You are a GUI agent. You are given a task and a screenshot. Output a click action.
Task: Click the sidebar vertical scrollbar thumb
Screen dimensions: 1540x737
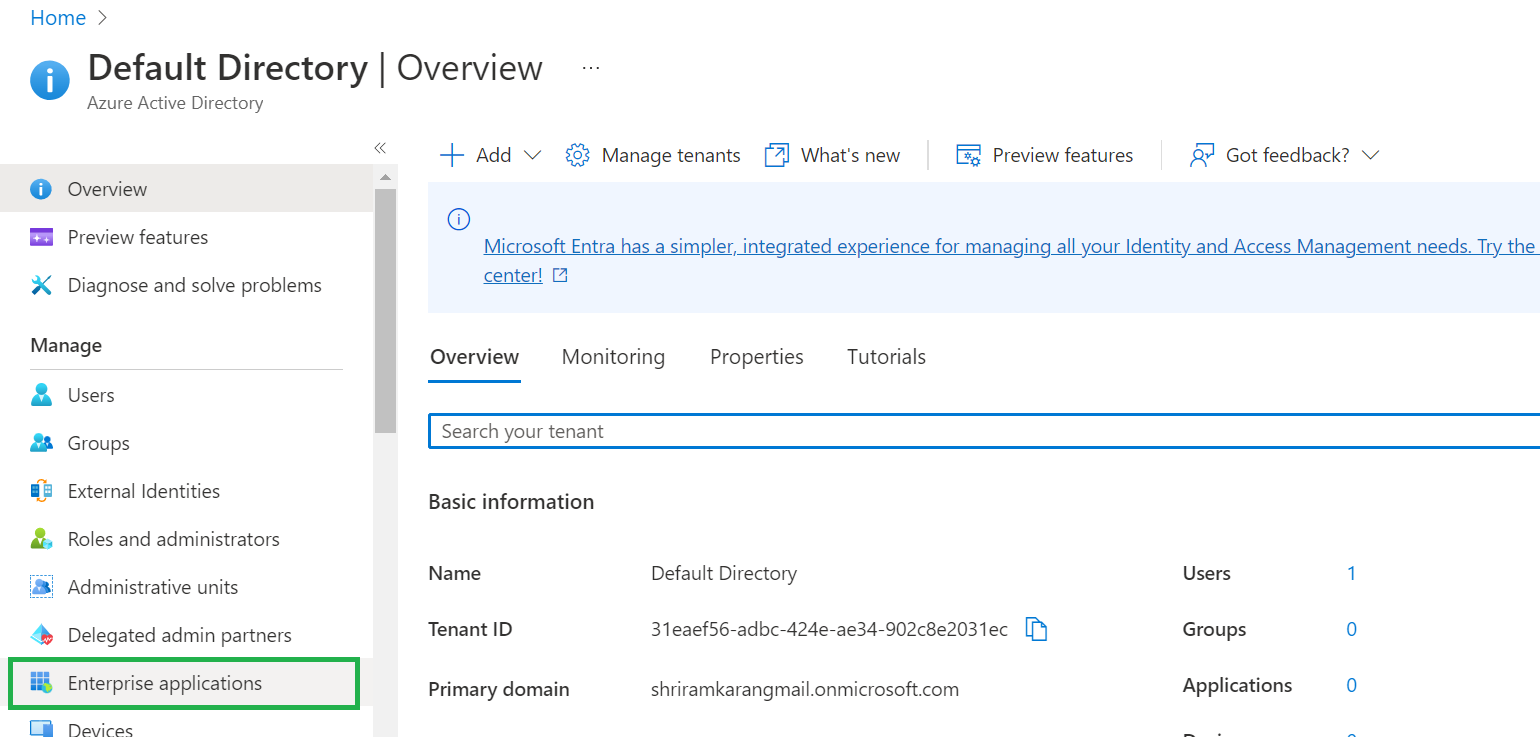pyautogui.click(x=385, y=310)
